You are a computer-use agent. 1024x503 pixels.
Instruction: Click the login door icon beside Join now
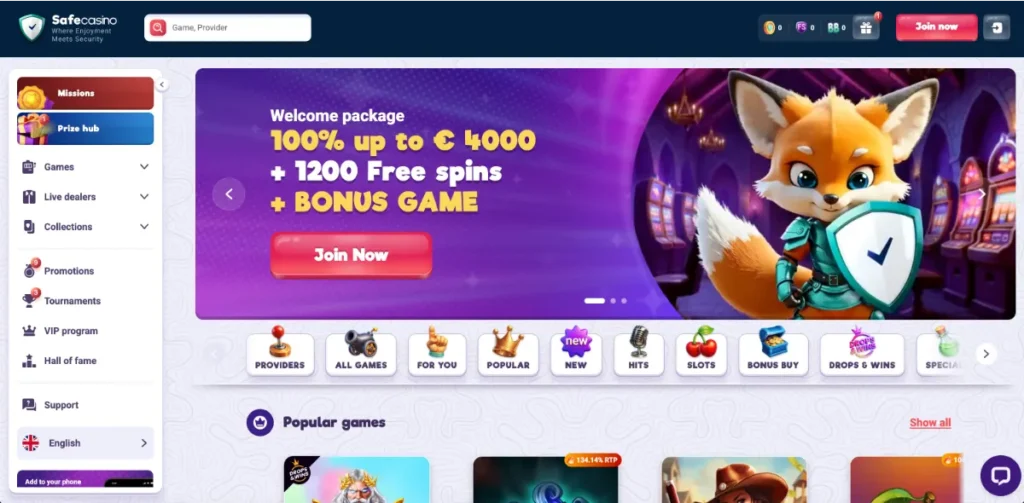coord(997,27)
